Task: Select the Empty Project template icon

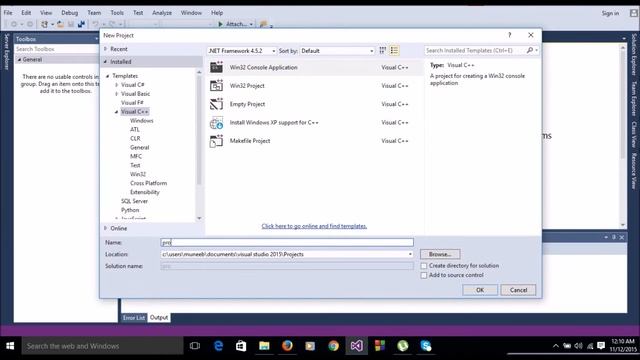Action: click(216, 104)
